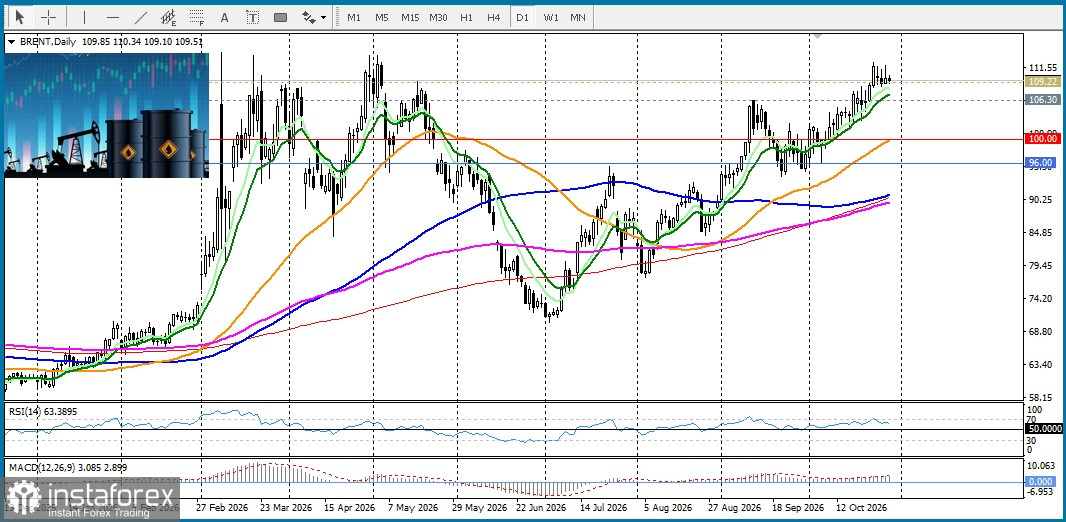
Task: Select the text label 'T' tool
Action: [x=252, y=17]
